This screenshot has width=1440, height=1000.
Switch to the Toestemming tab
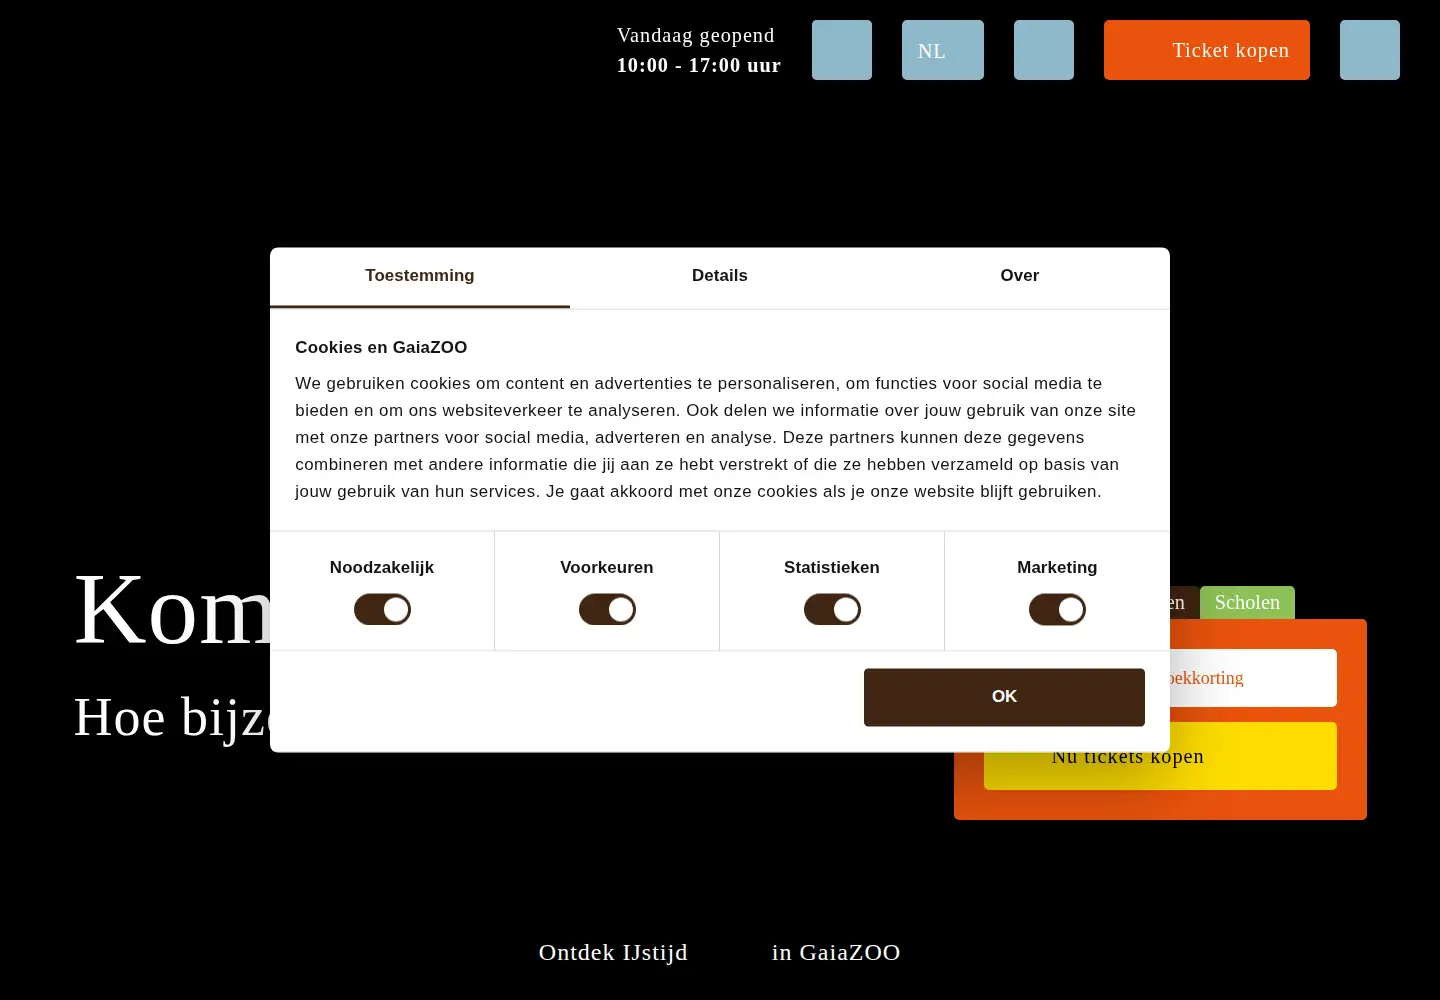(420, 276)
